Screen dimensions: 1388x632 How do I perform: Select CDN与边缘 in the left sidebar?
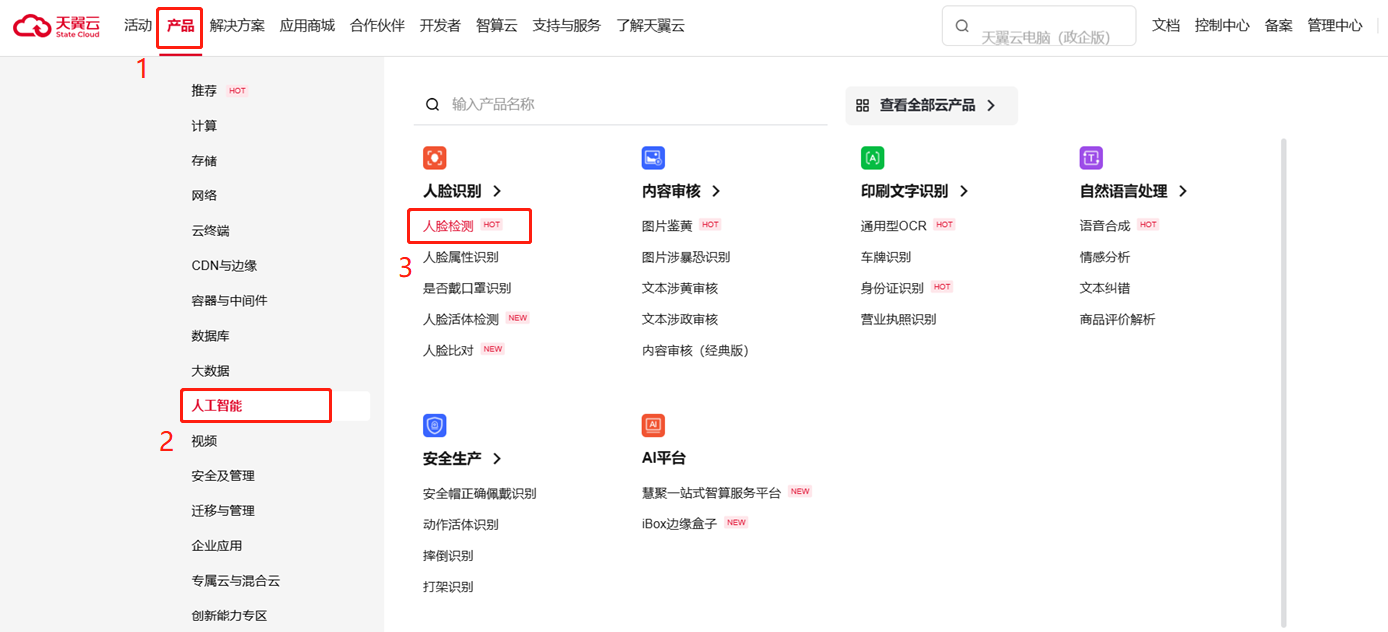coord(224,266)
